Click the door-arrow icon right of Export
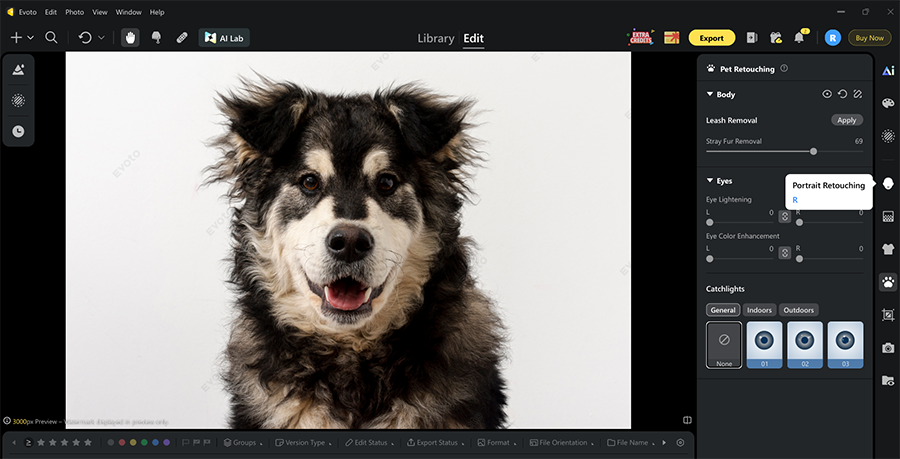This screenshot has height=459, width=900. 752,38
